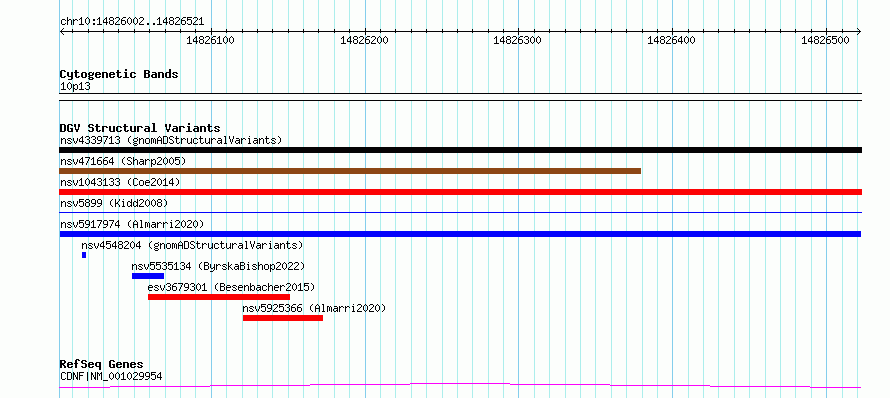Click the magenta CDNF gene track line
The image size is (890, 398).
click(460, 386)
